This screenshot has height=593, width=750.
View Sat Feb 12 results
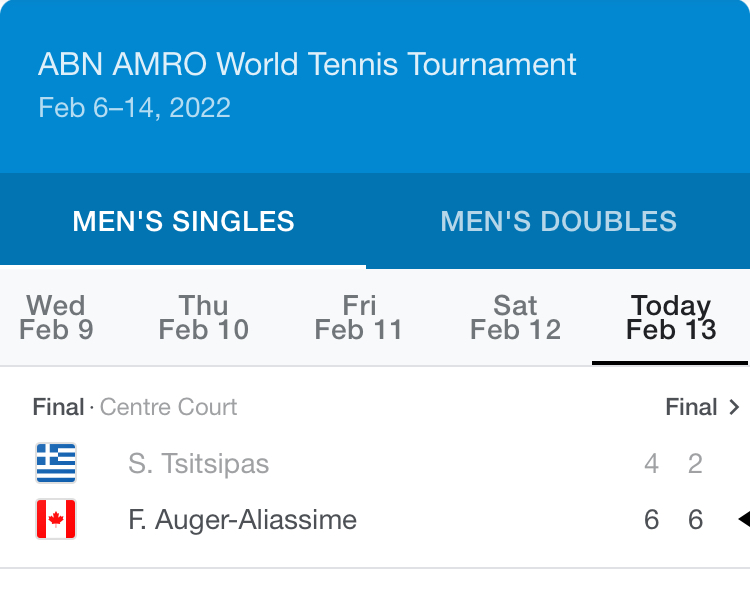pos(515,318)
